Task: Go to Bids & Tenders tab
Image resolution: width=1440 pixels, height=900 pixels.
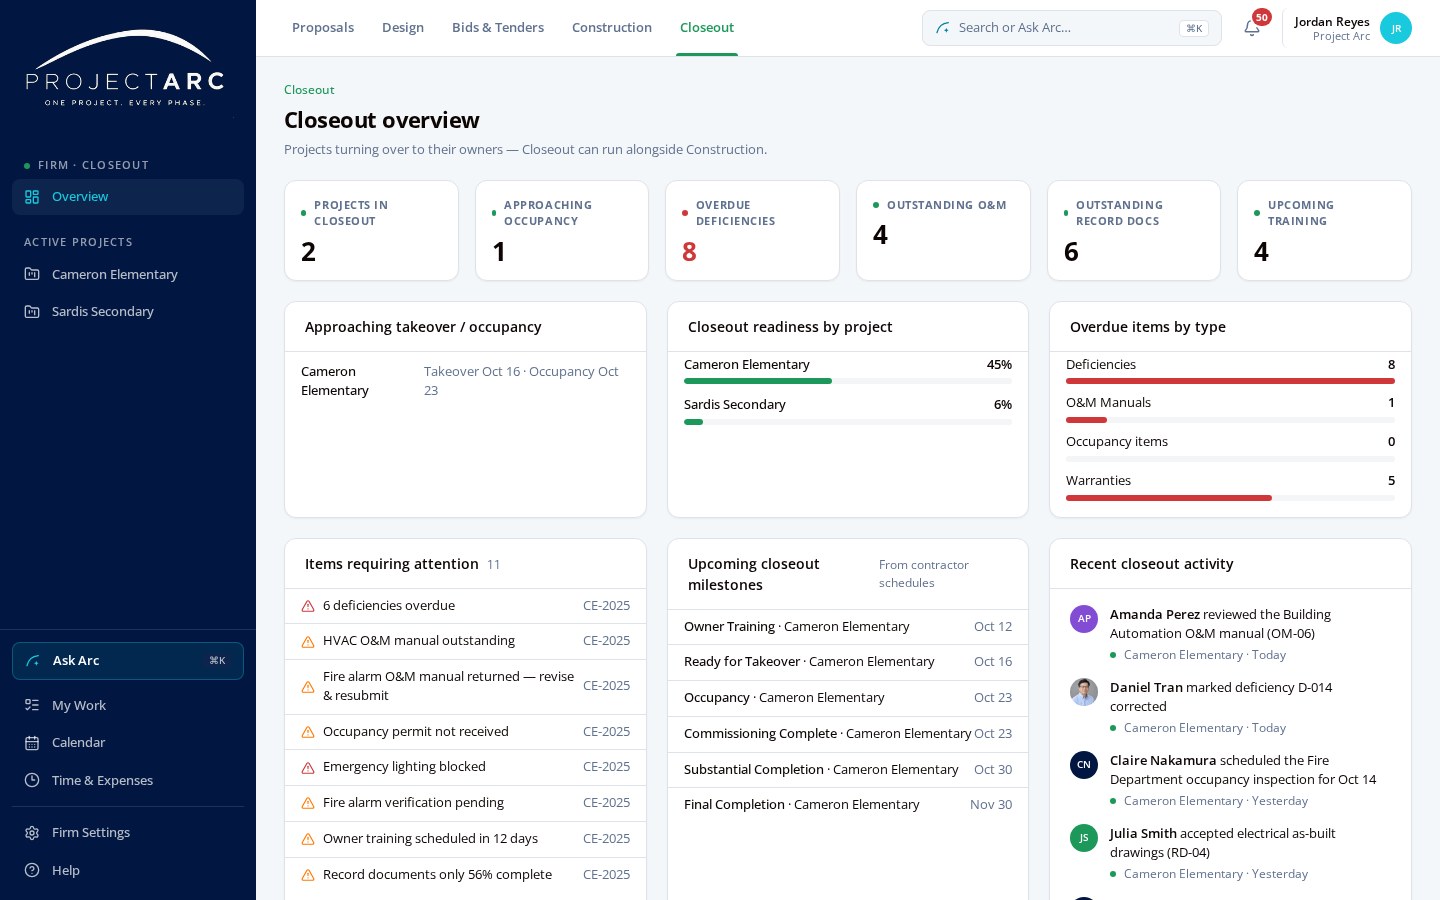Action: click(x=498, y=28)
